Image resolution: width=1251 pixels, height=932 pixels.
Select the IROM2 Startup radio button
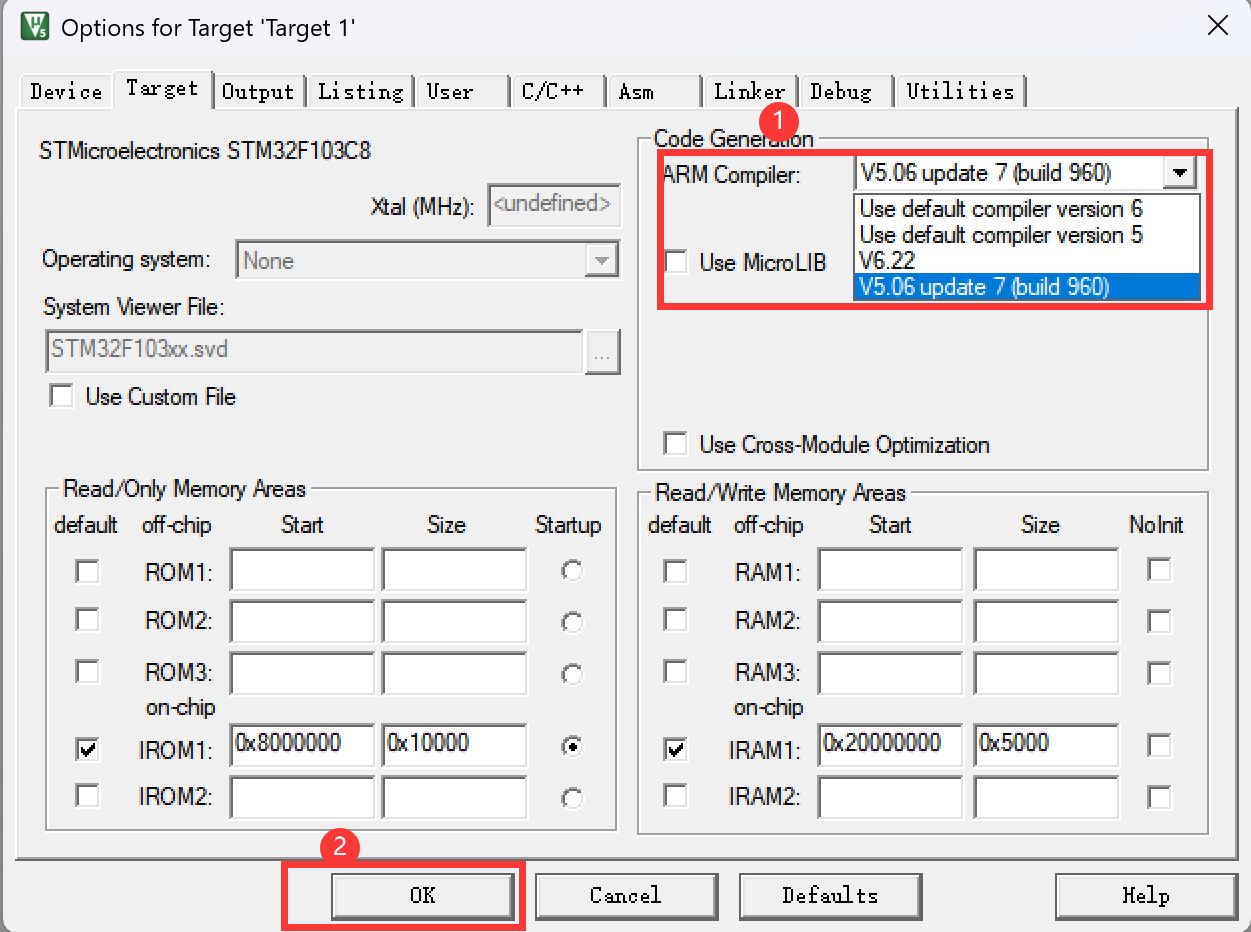pyautogui.click(x=571, y=796)
